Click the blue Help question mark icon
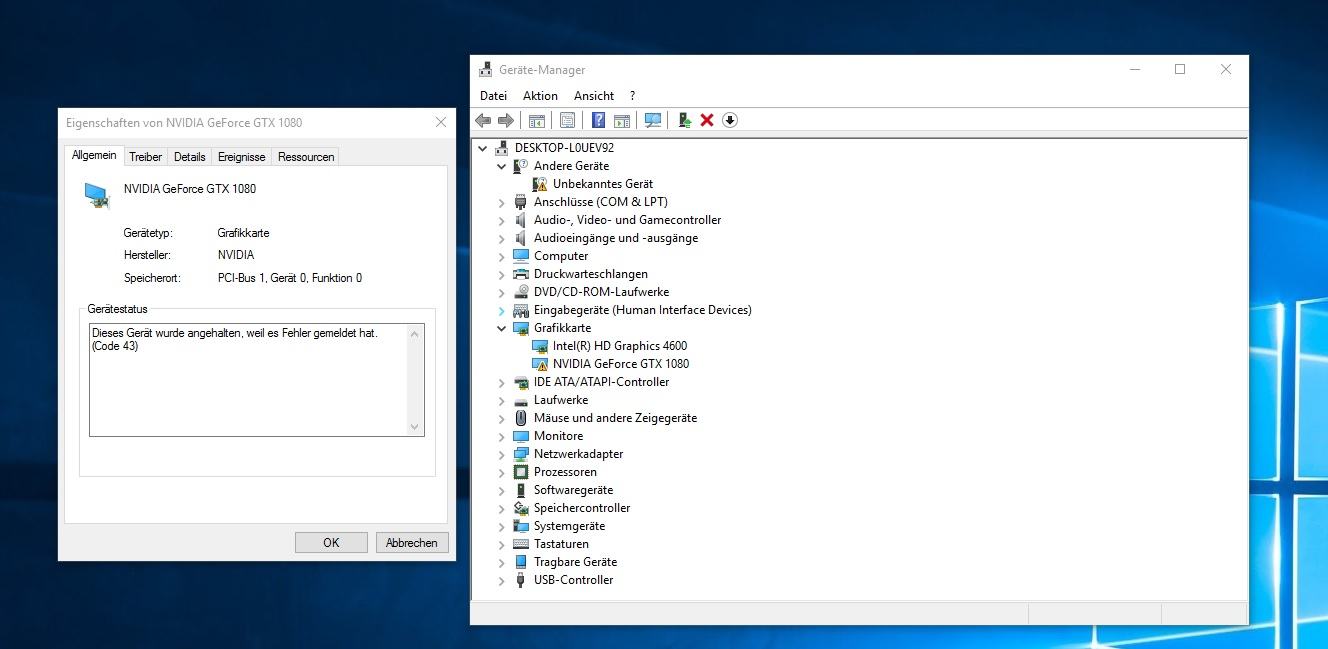The width and height of the screenshot is (1328, 649). (x=598, y=120)
